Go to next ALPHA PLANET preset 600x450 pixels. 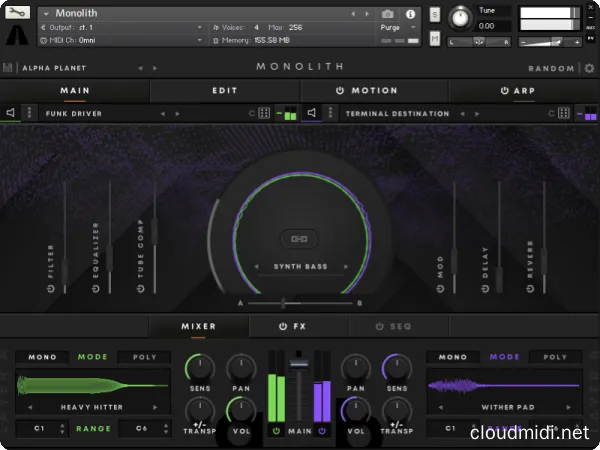click(x=155, y=68)
